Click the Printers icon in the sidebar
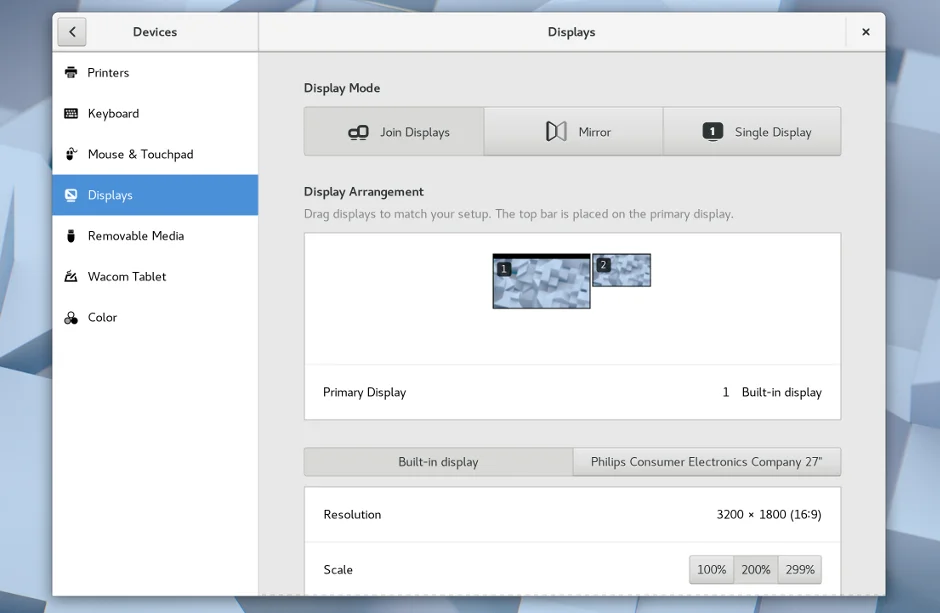Viewport: 940px width, 613px height. tap(71, 73)
